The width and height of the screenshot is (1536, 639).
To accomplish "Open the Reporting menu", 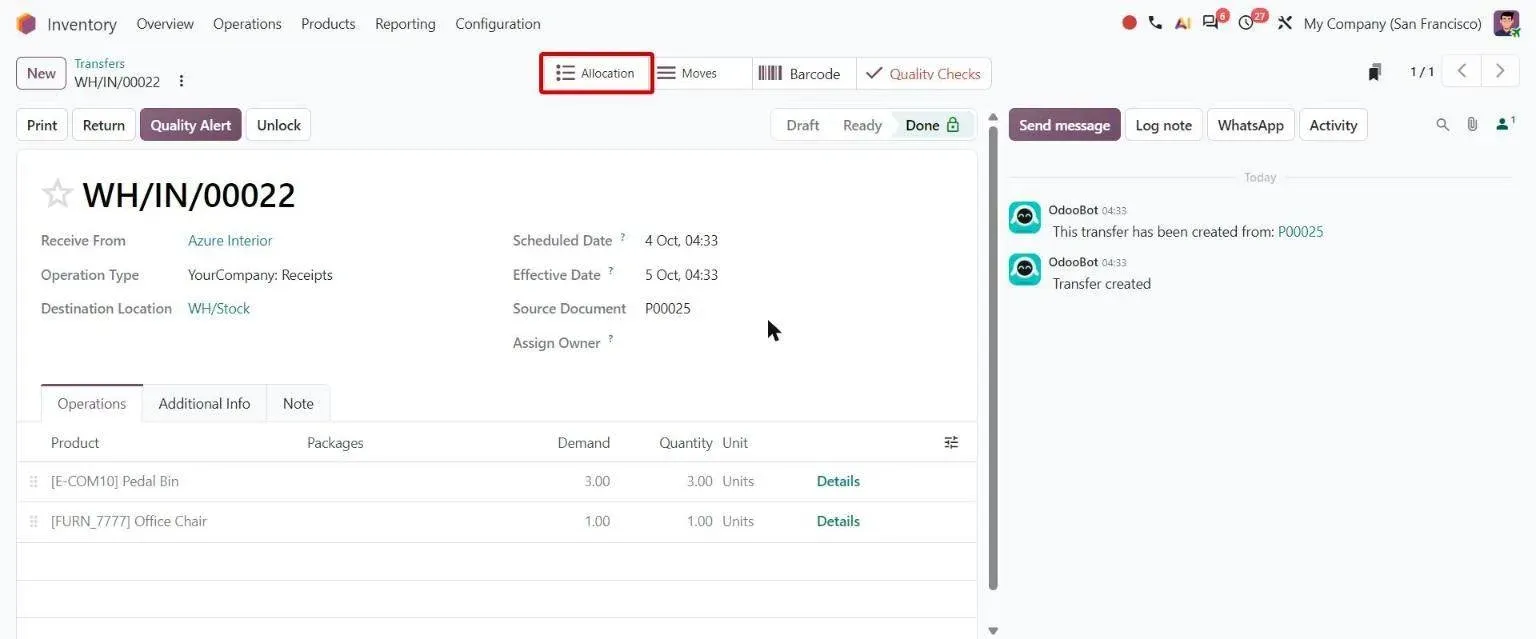I will coord(405,23).
